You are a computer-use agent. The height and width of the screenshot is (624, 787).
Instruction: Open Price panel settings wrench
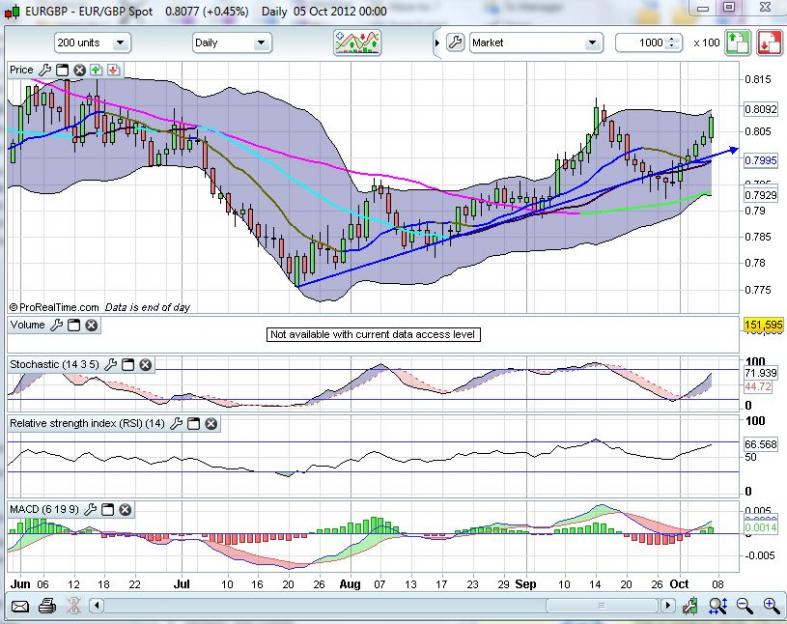pos(45,70)
